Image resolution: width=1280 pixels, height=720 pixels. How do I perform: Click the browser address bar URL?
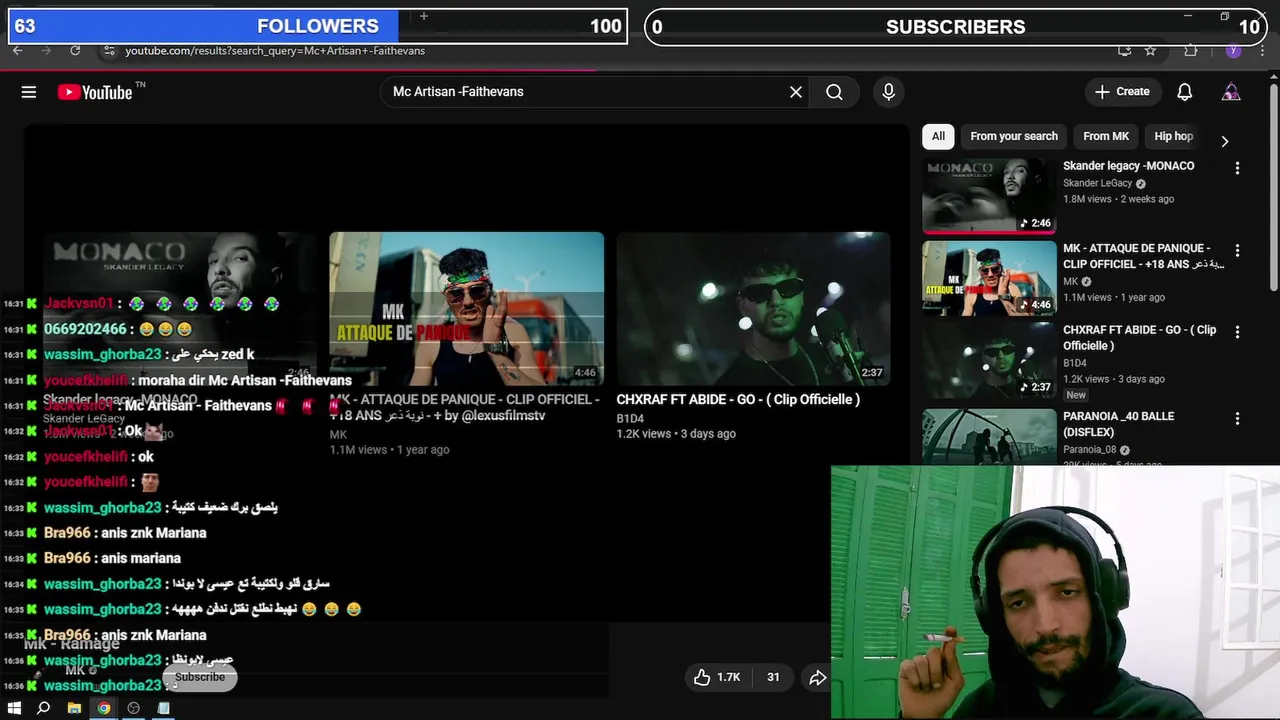[275, 51]
